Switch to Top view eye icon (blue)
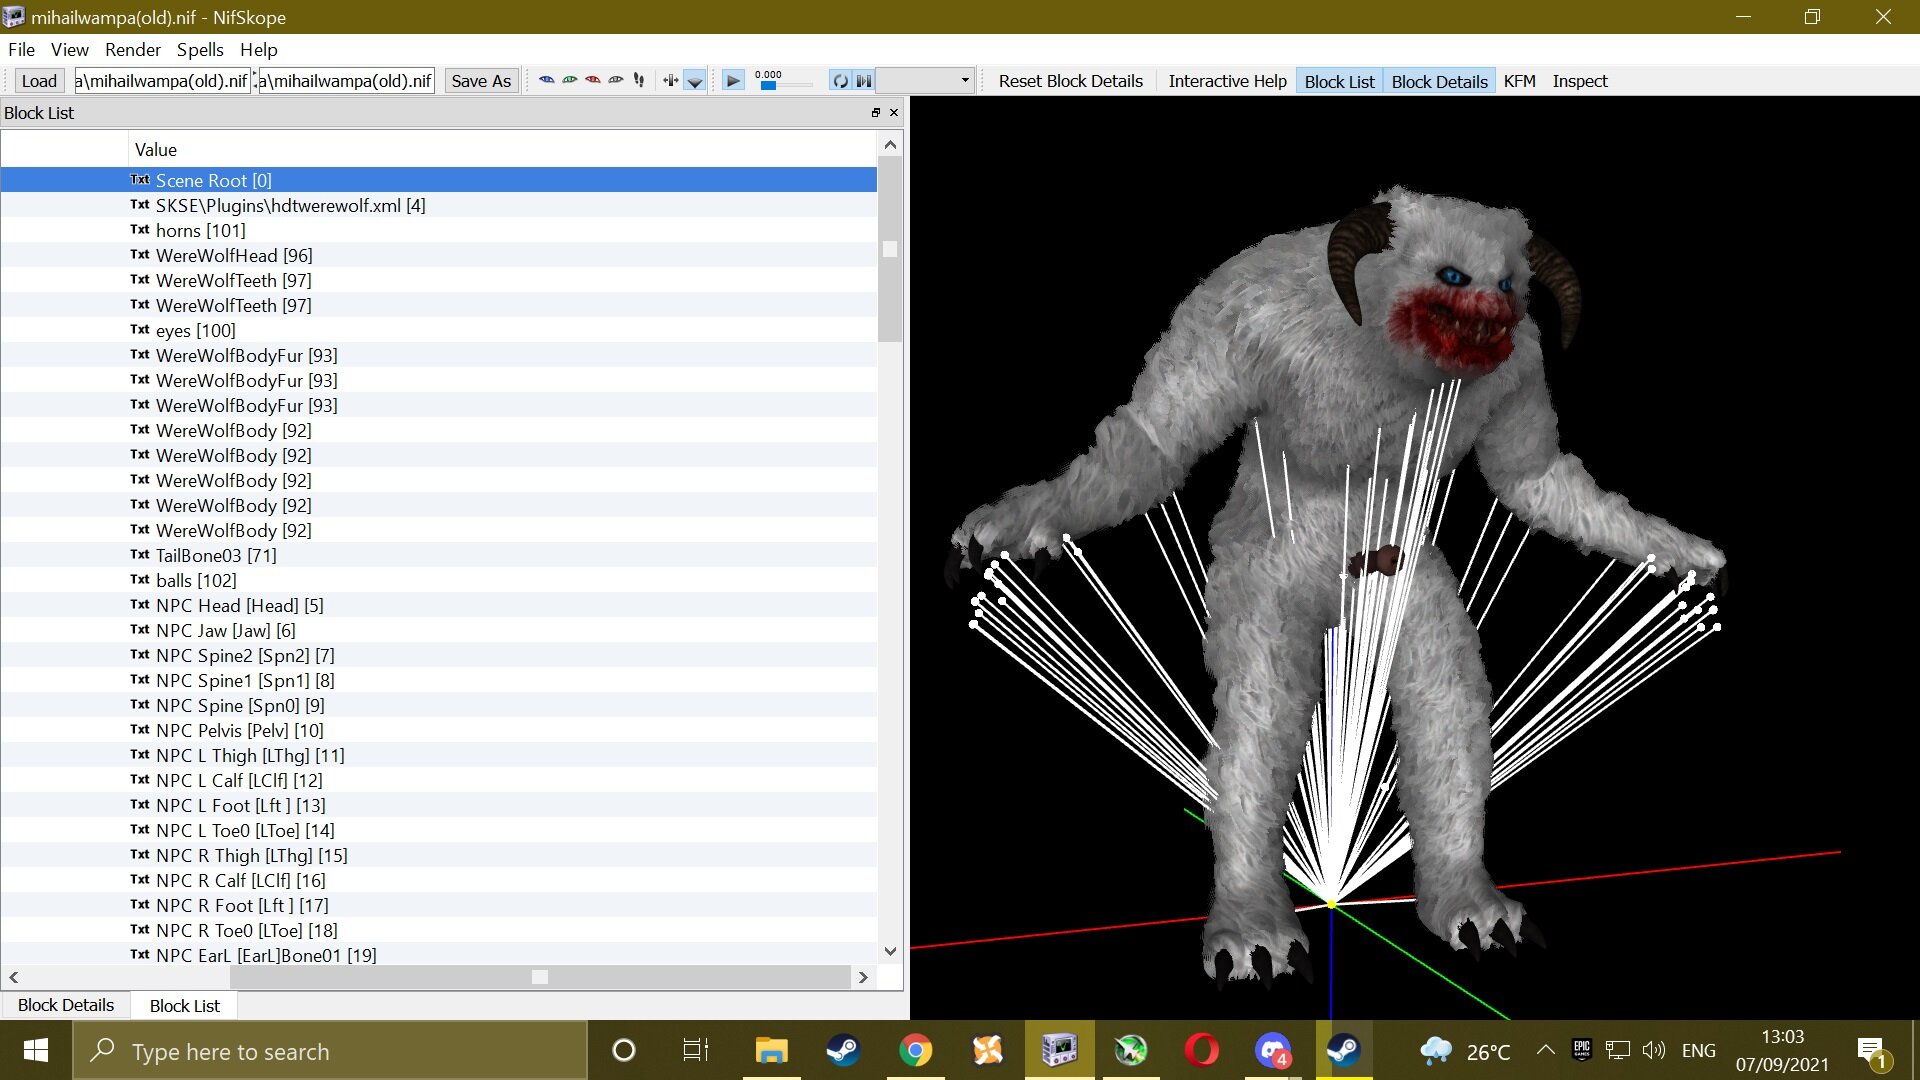 546,81
